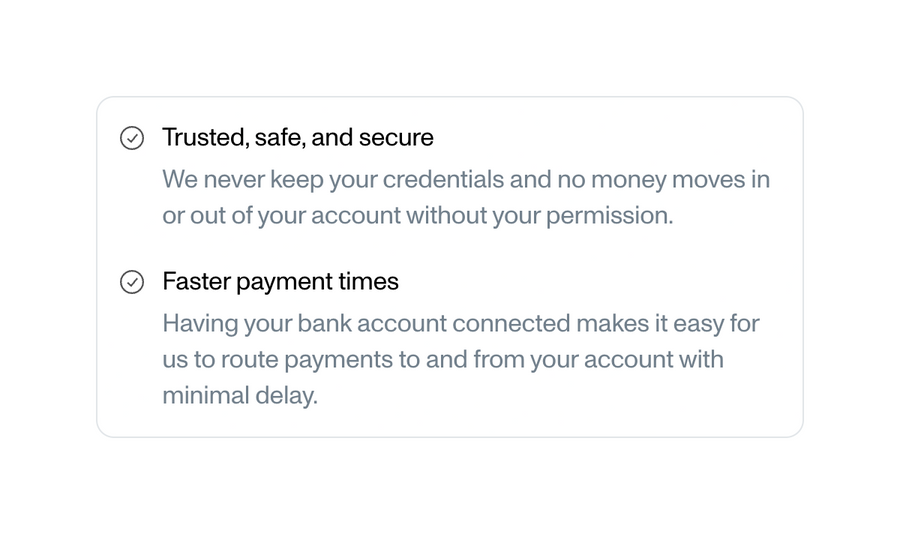Select the "Faster payment times" heading
Screen dimensions: 900x534
(x=280, y=281)
